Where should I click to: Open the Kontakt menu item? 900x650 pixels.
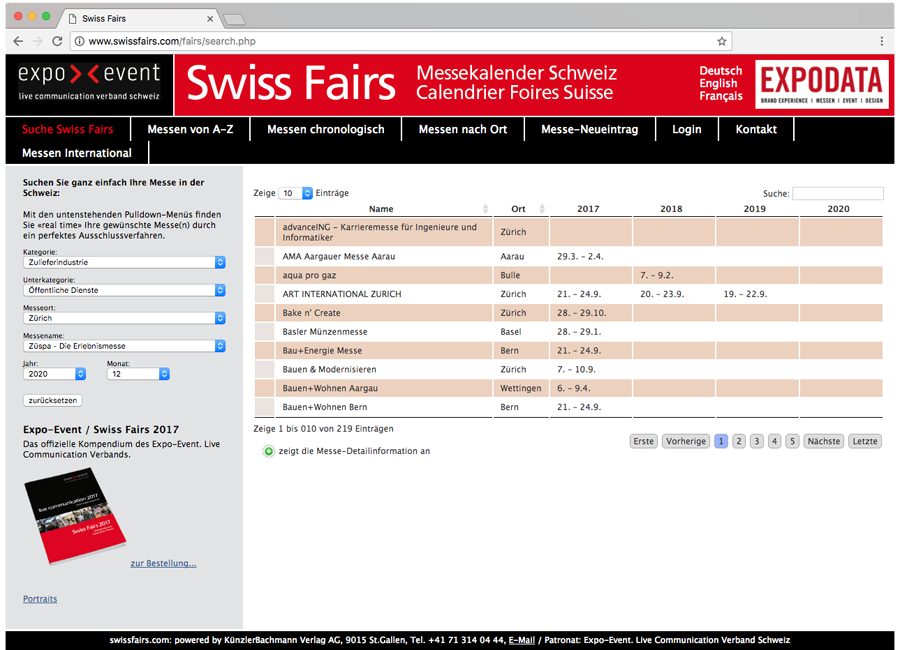[756, 129]
